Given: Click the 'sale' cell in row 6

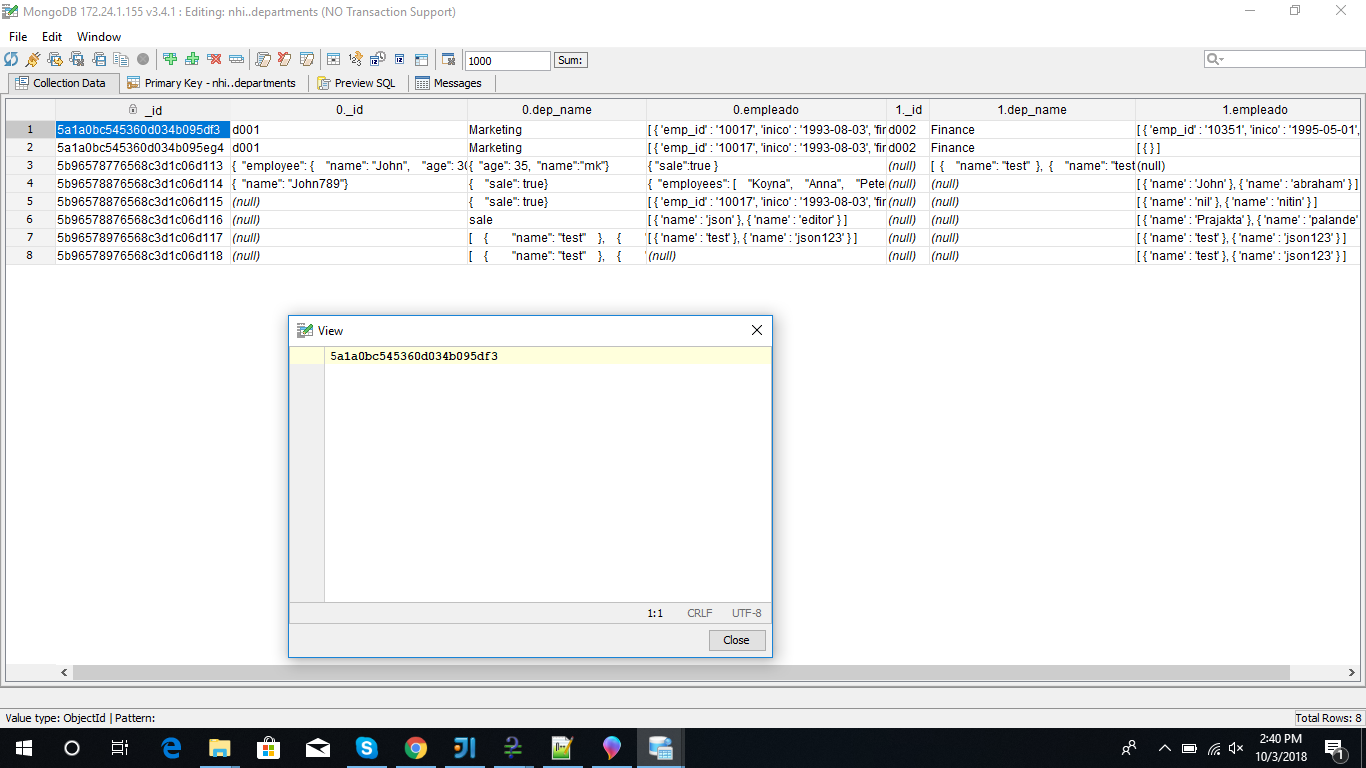Looking at the screenshot, I should pyautogui.click(x=557, y=220).
